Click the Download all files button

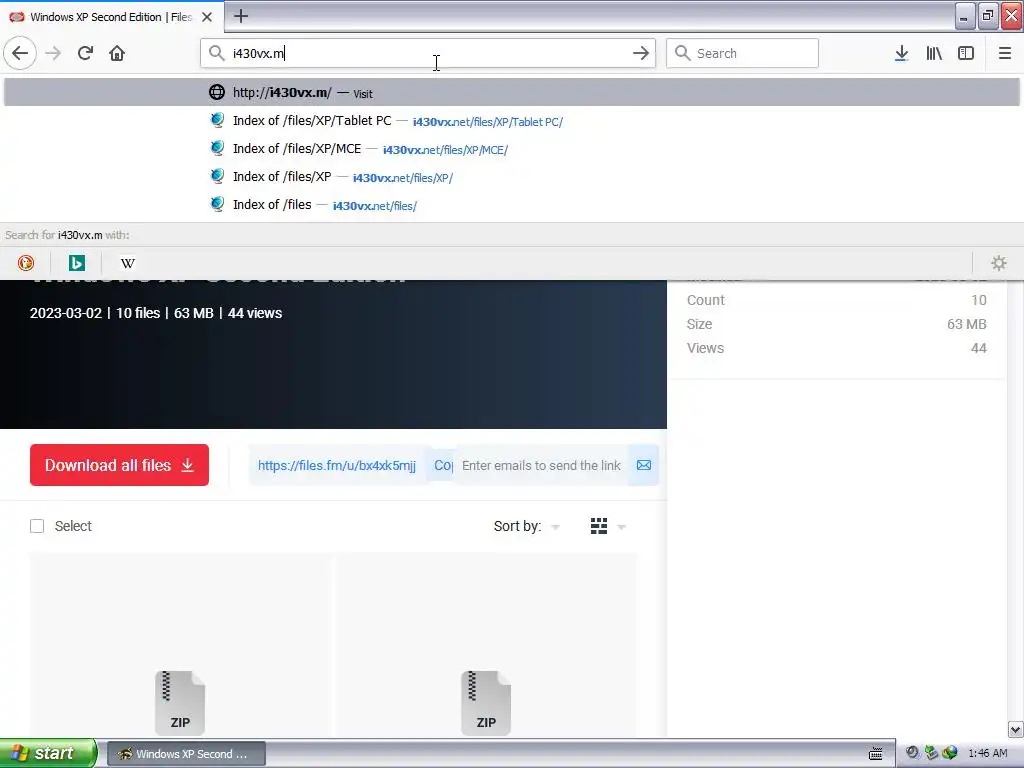click(120, 465)
